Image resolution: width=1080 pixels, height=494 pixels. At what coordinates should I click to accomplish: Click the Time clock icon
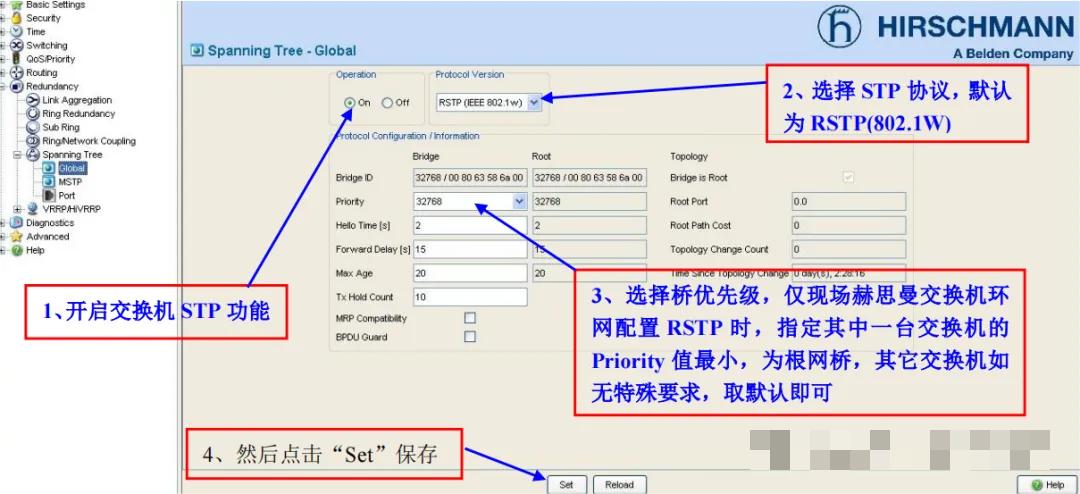[17, 32]
